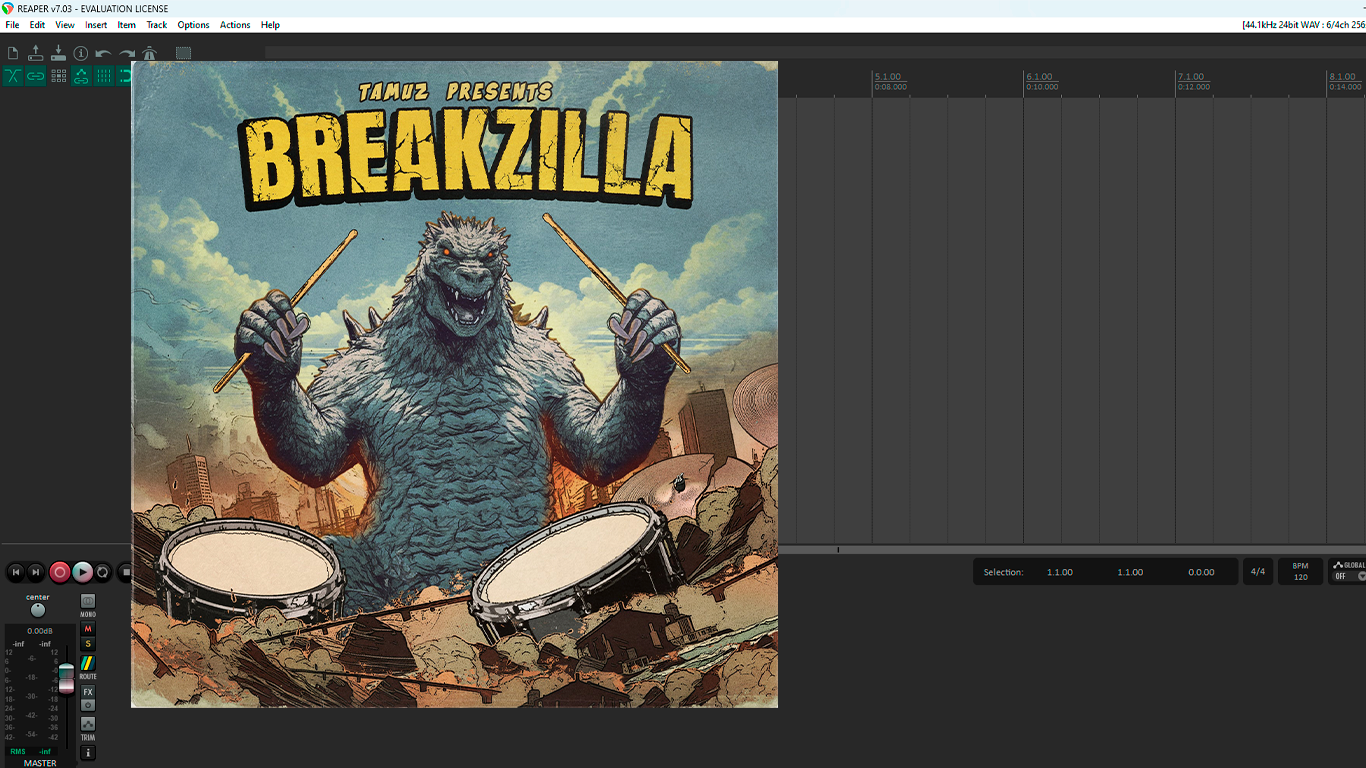Stop playback with Stop button
Image resolution: width=1366 pixels, height=768 pixels.
(x=124, y=572)
